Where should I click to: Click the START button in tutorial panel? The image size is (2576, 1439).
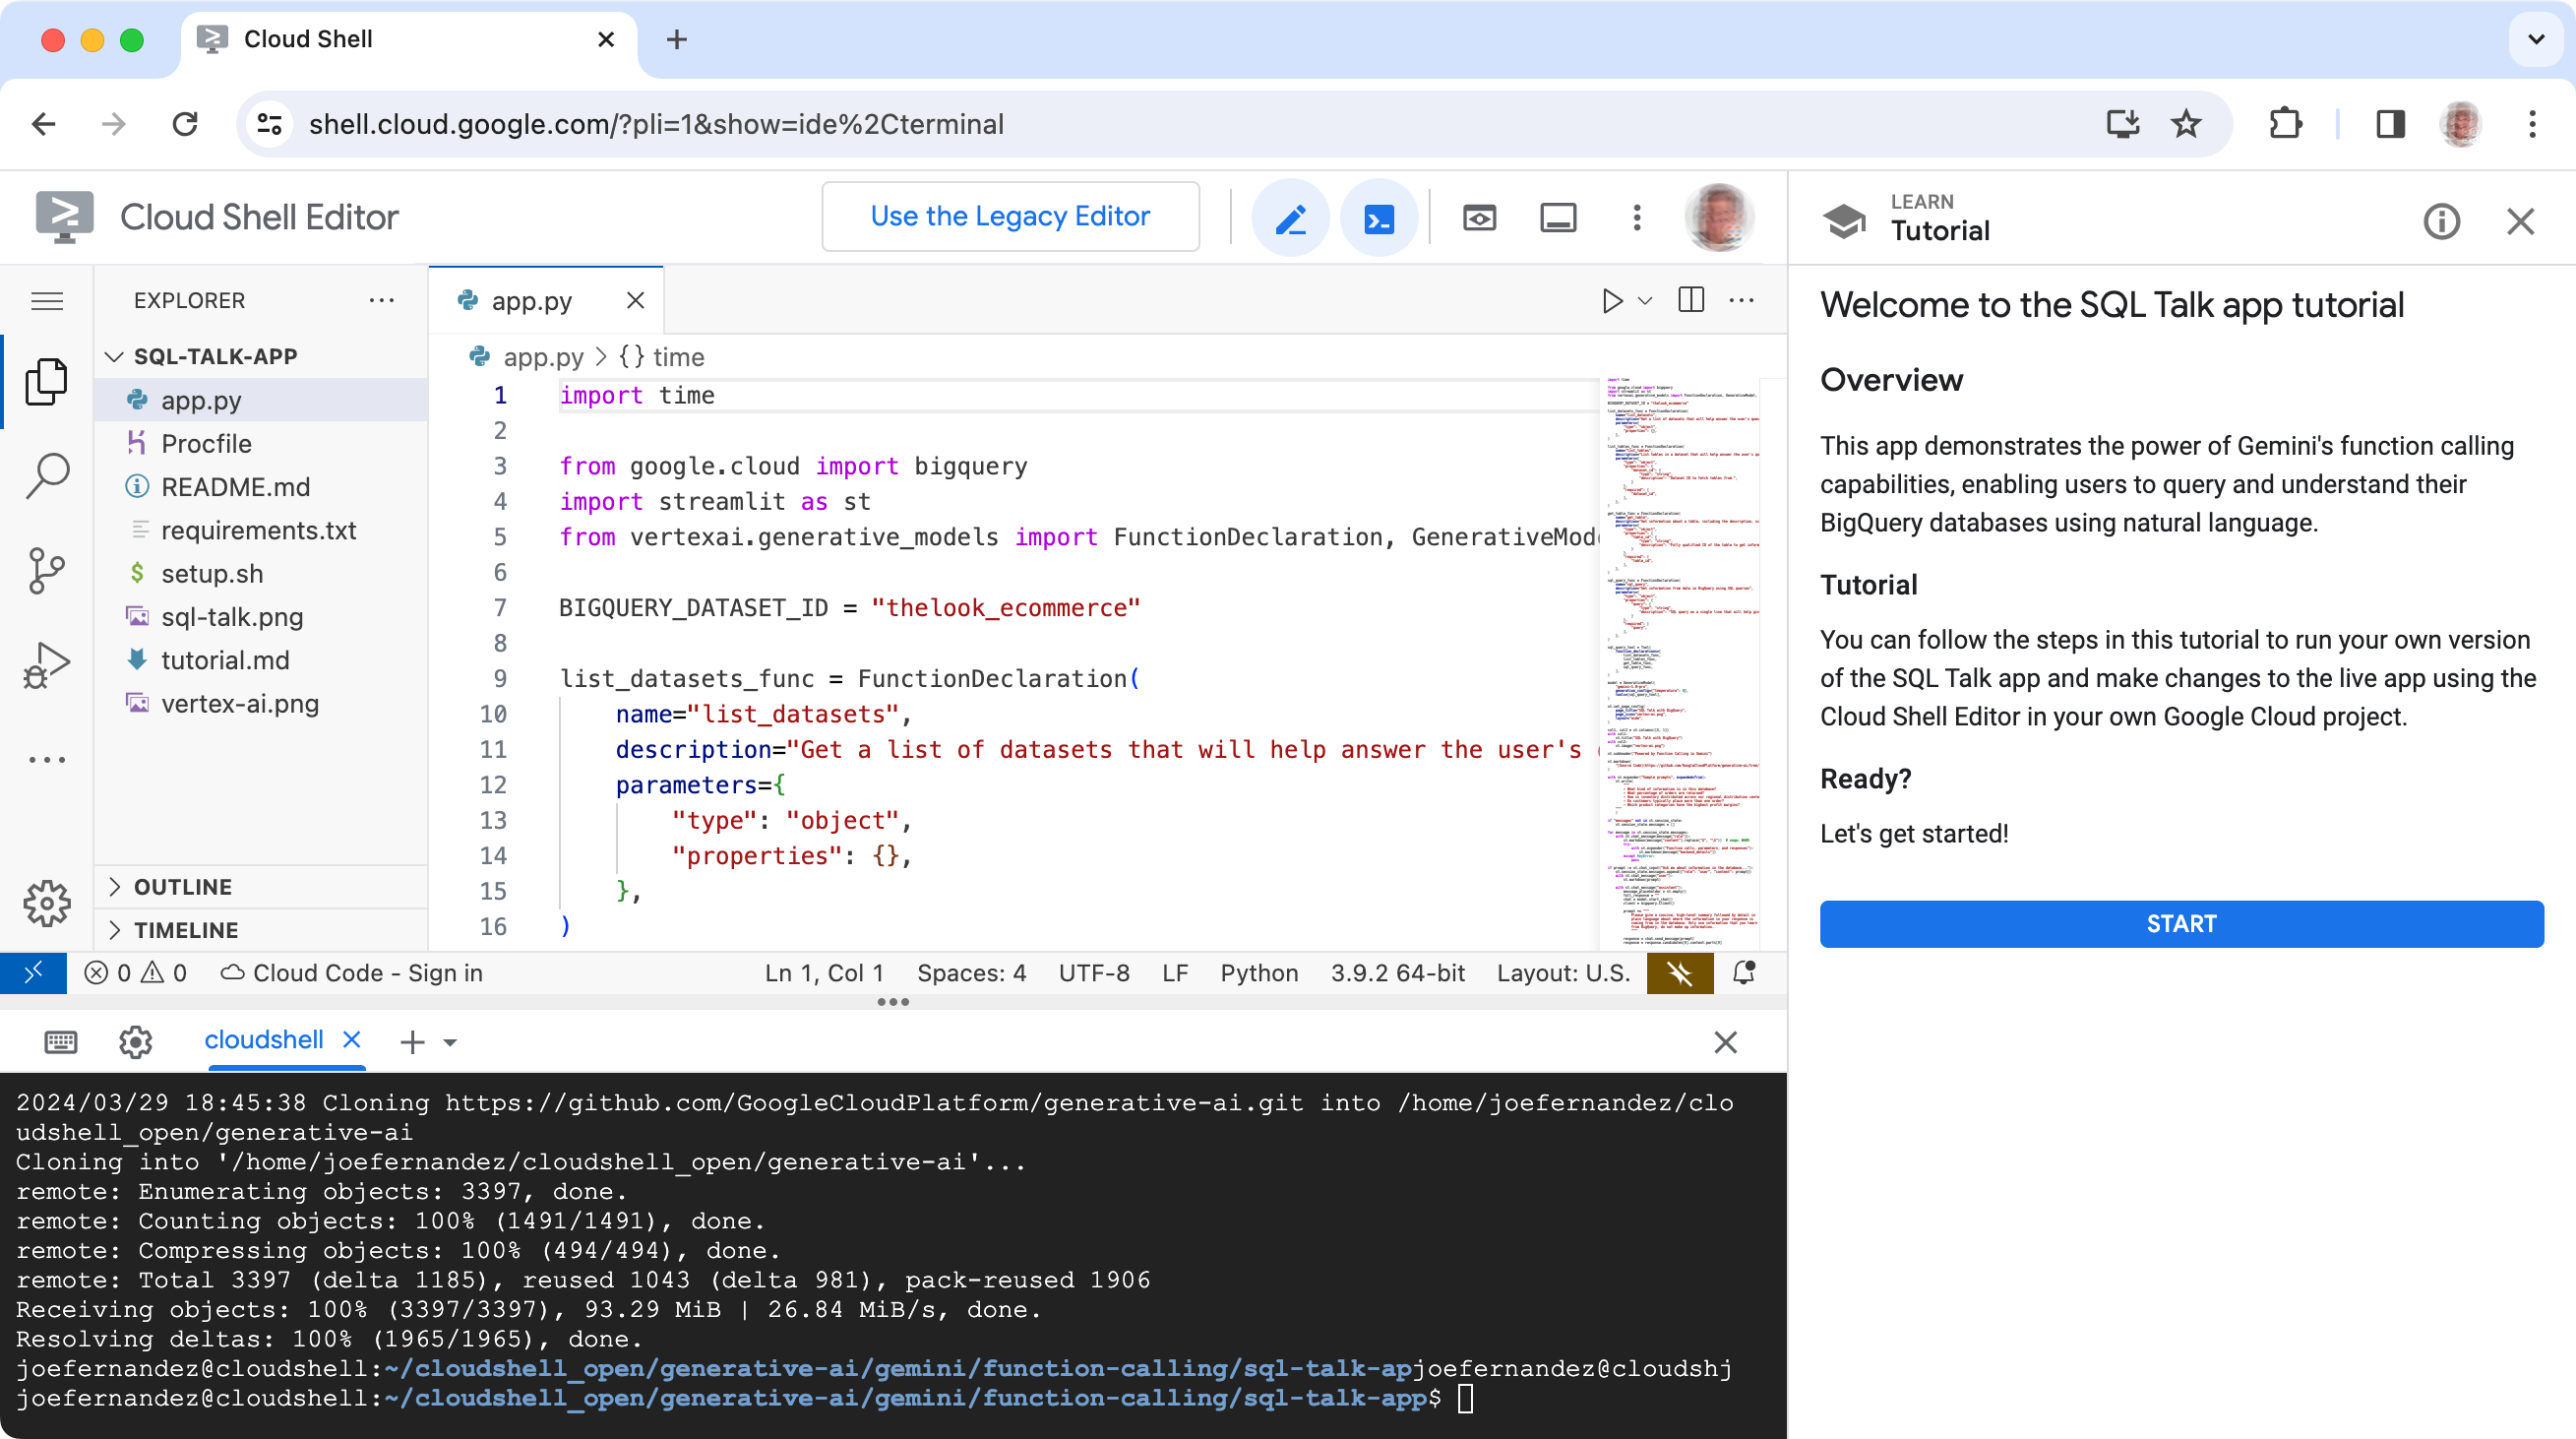coord(2179,922)
